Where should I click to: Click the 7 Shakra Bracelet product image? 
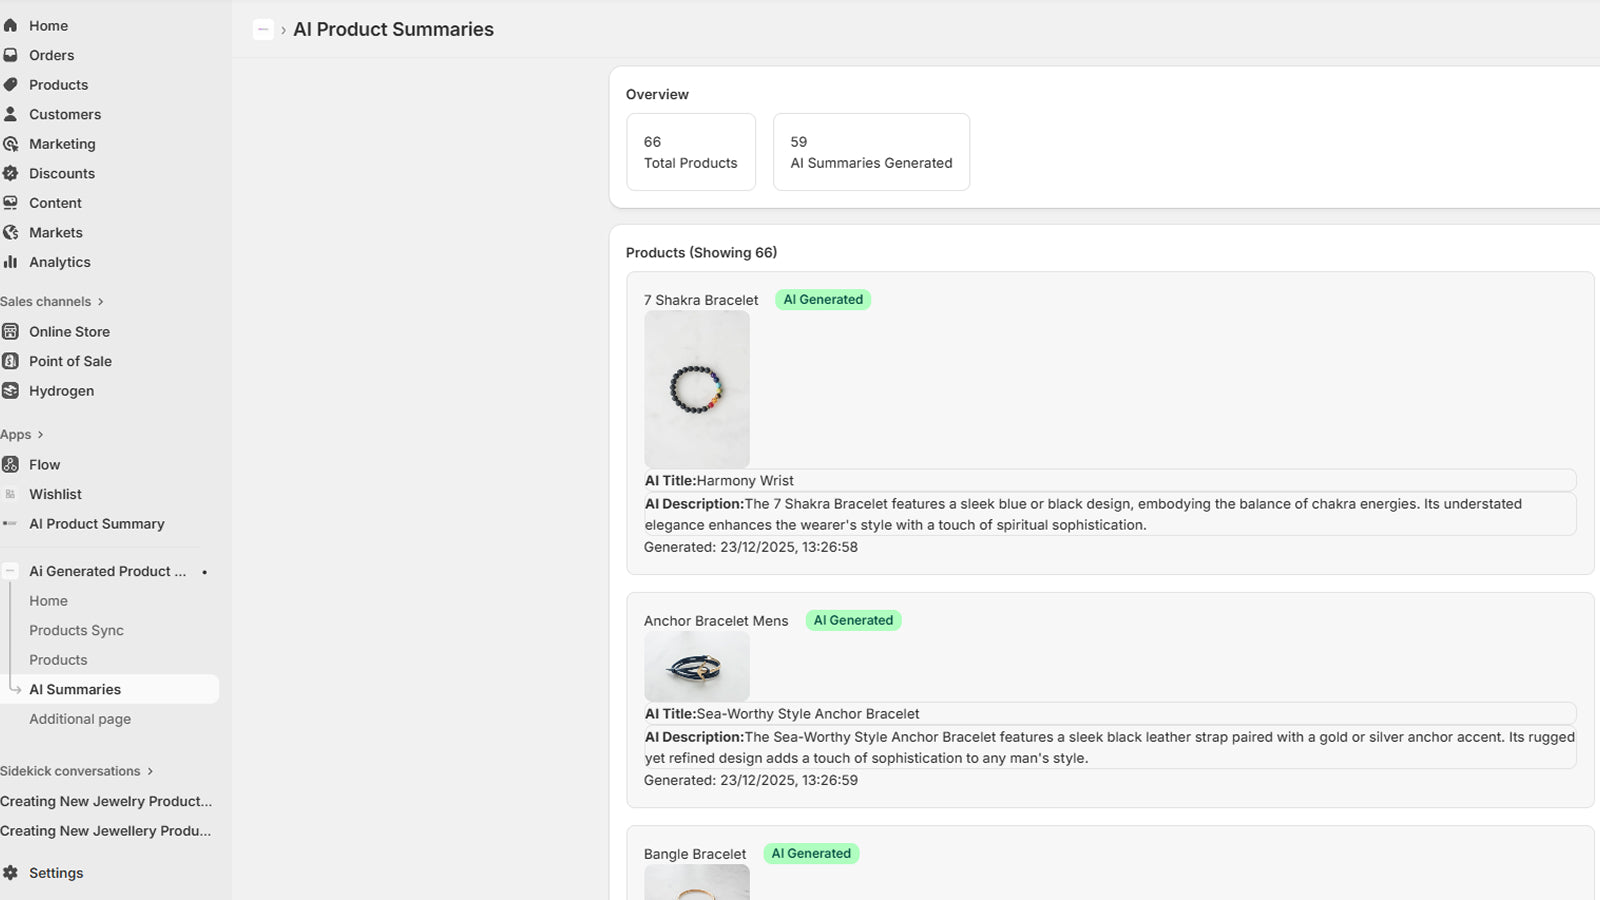696,389
